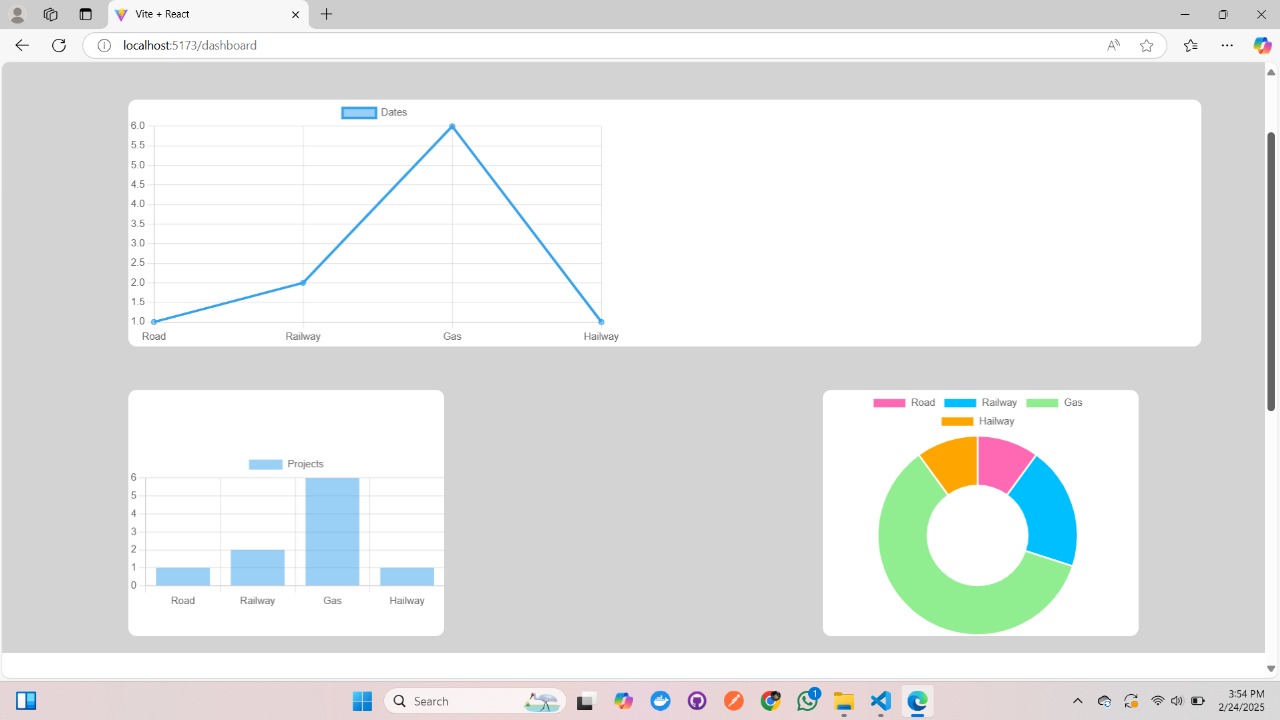Click the page vertical scrollbar thumb
This screenshot has width=1280, height=720.
click(x=1271, y=270)
